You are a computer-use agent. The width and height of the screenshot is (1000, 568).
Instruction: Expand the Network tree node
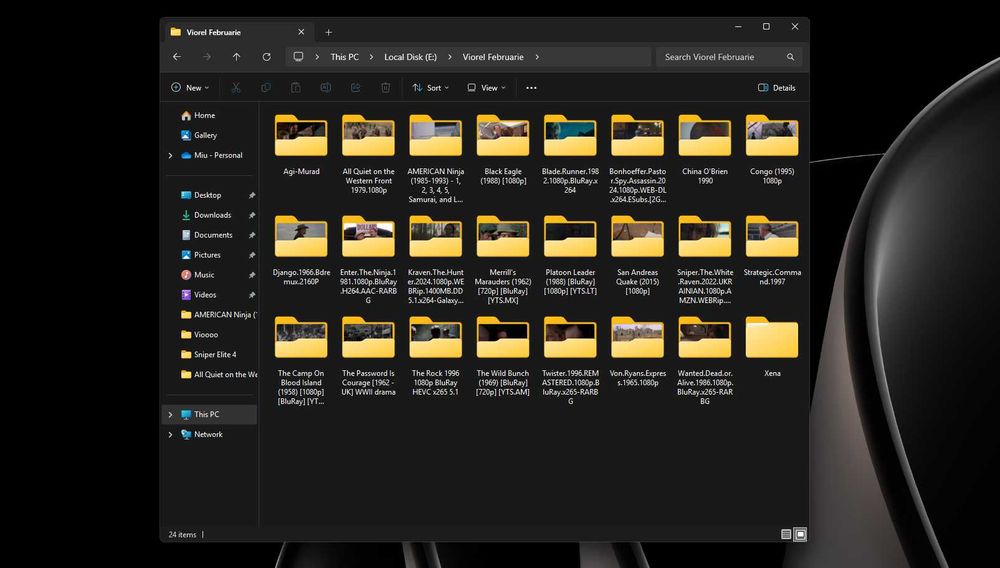pos(170,435)
